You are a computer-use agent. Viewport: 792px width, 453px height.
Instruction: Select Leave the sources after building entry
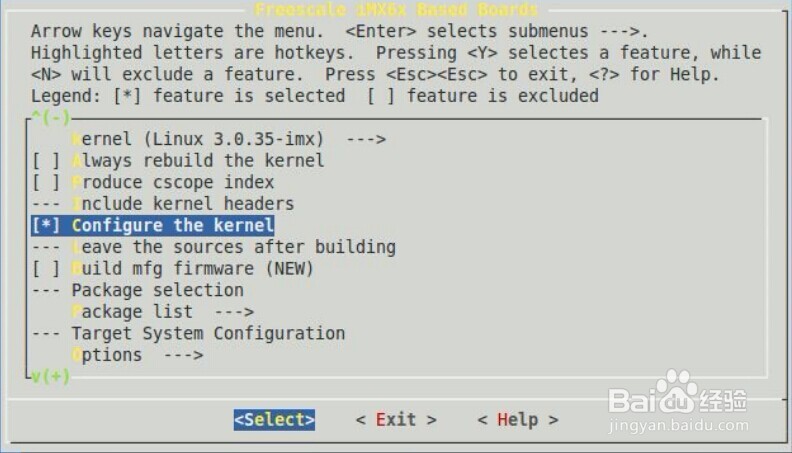233,247
